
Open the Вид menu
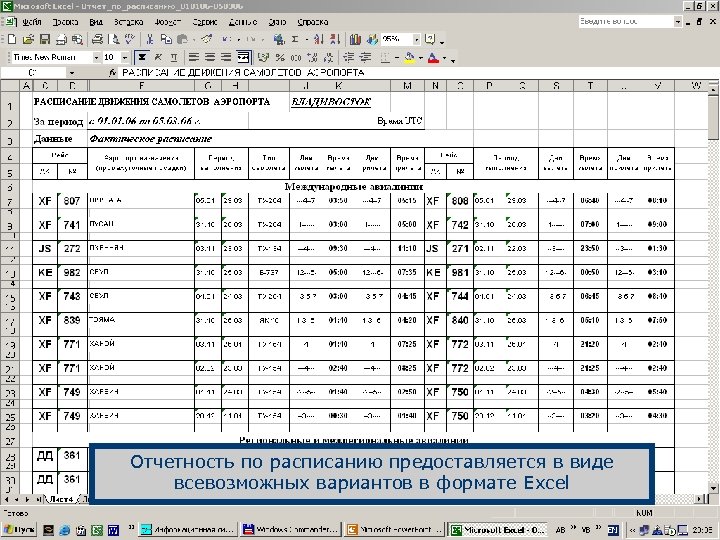coord(96,22)
